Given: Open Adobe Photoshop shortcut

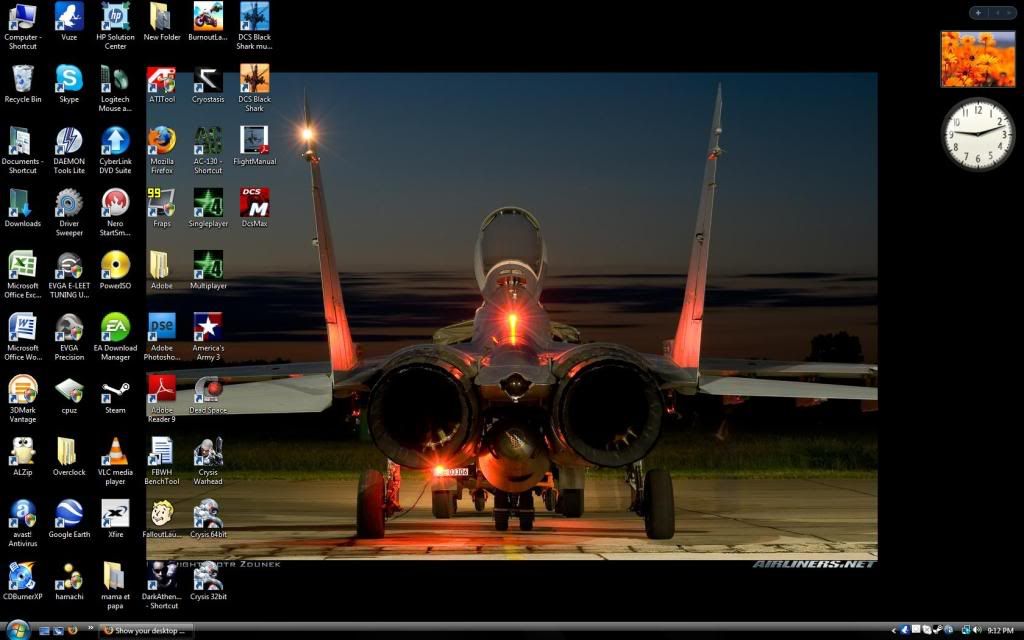Looking at the screenshot, I should click(161, 330).
